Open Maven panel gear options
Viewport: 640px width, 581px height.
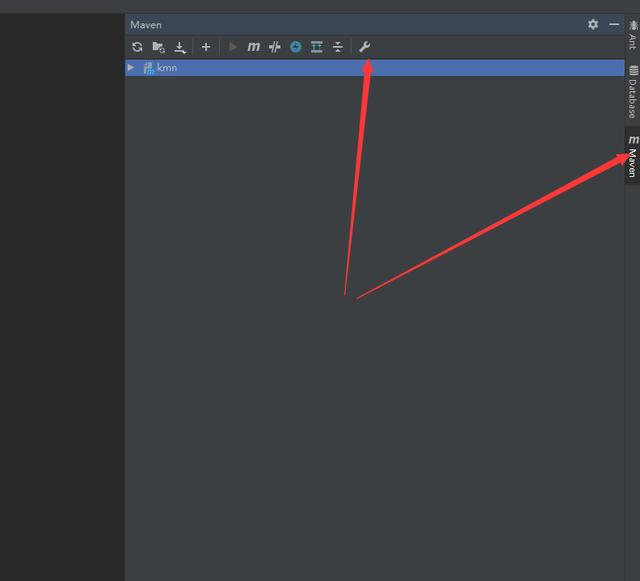point(593,24)
